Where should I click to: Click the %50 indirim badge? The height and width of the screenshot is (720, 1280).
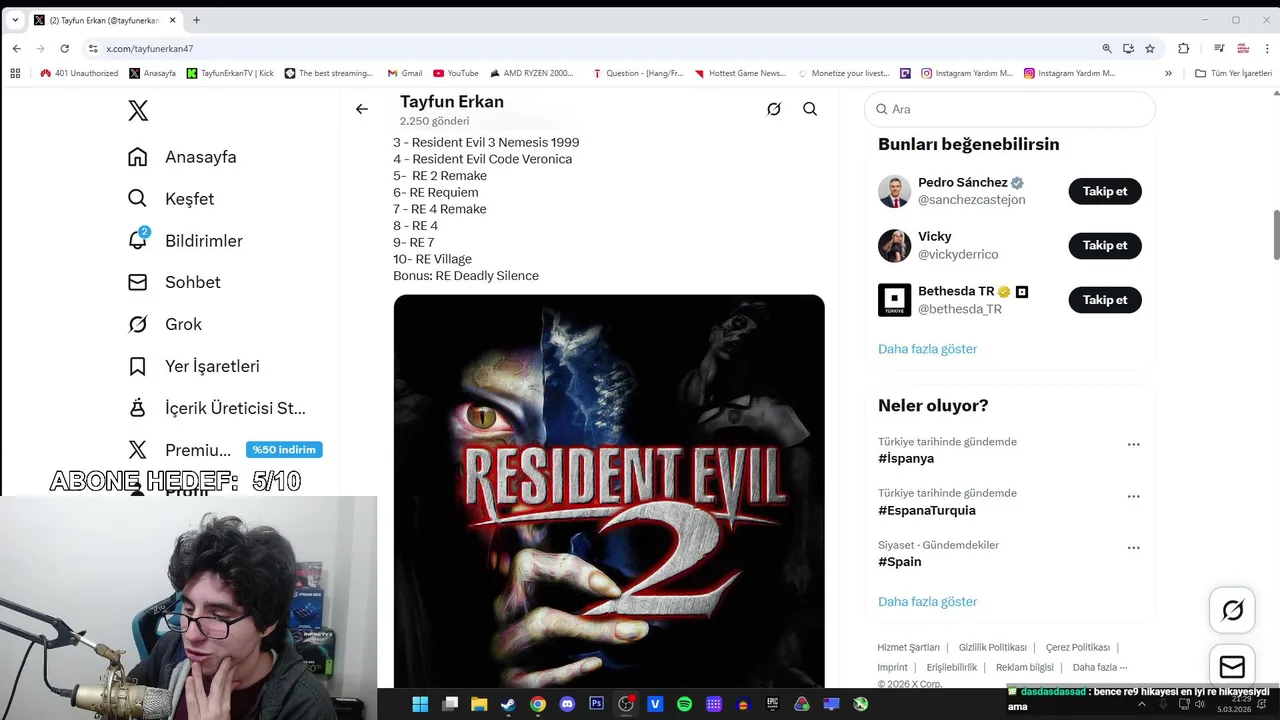(284, 450)
